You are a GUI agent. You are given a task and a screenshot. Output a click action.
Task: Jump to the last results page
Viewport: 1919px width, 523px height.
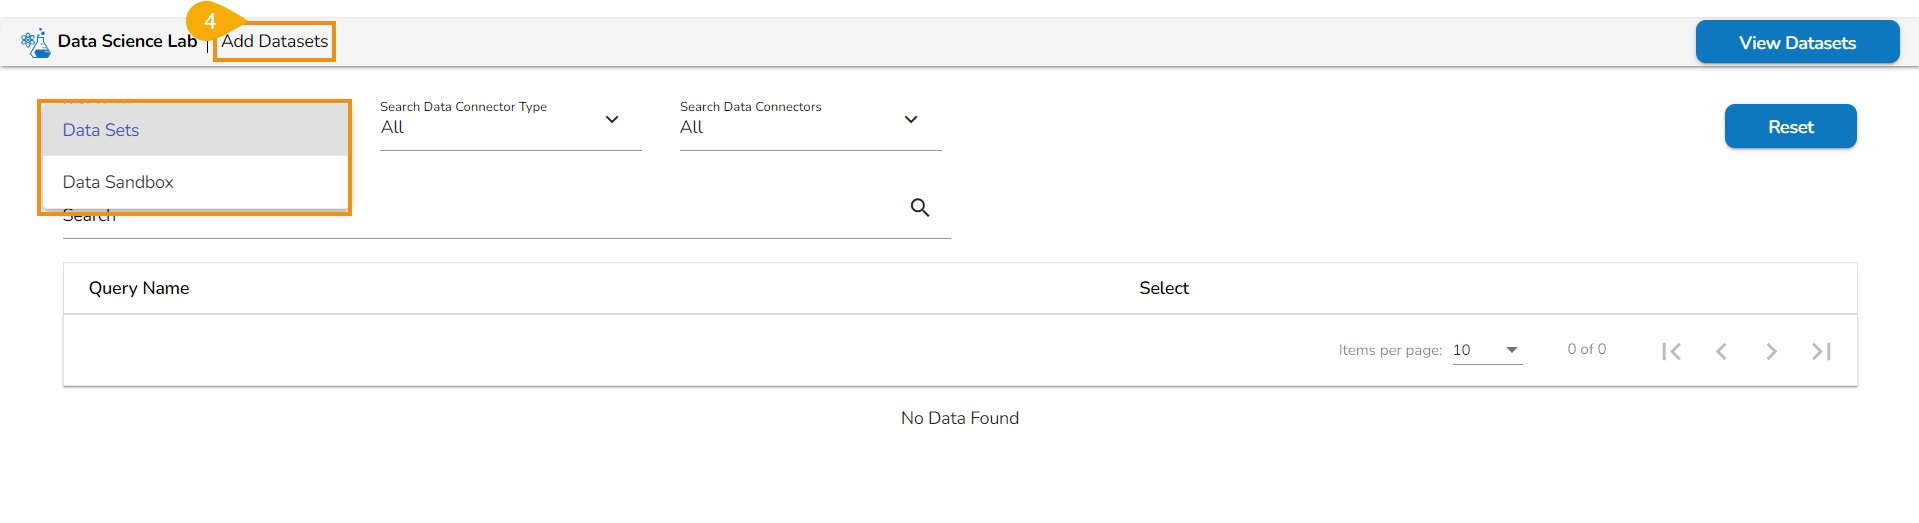click(1821, 351)
